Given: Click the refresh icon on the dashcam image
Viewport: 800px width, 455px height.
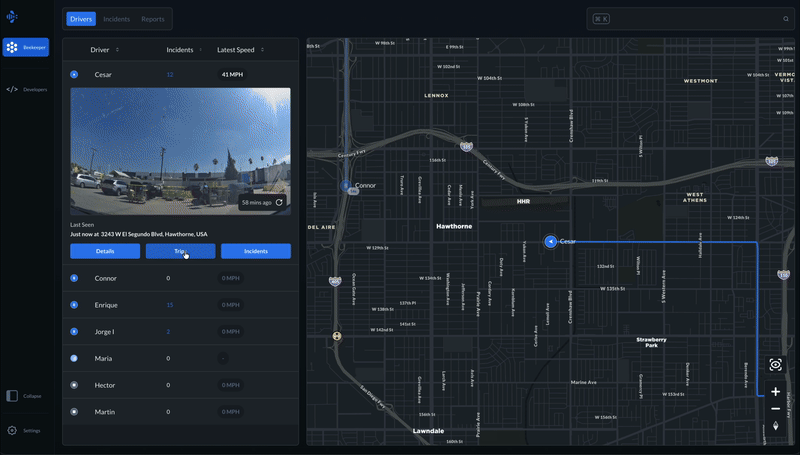Looking at the screenshot, I should click(279, 202).
